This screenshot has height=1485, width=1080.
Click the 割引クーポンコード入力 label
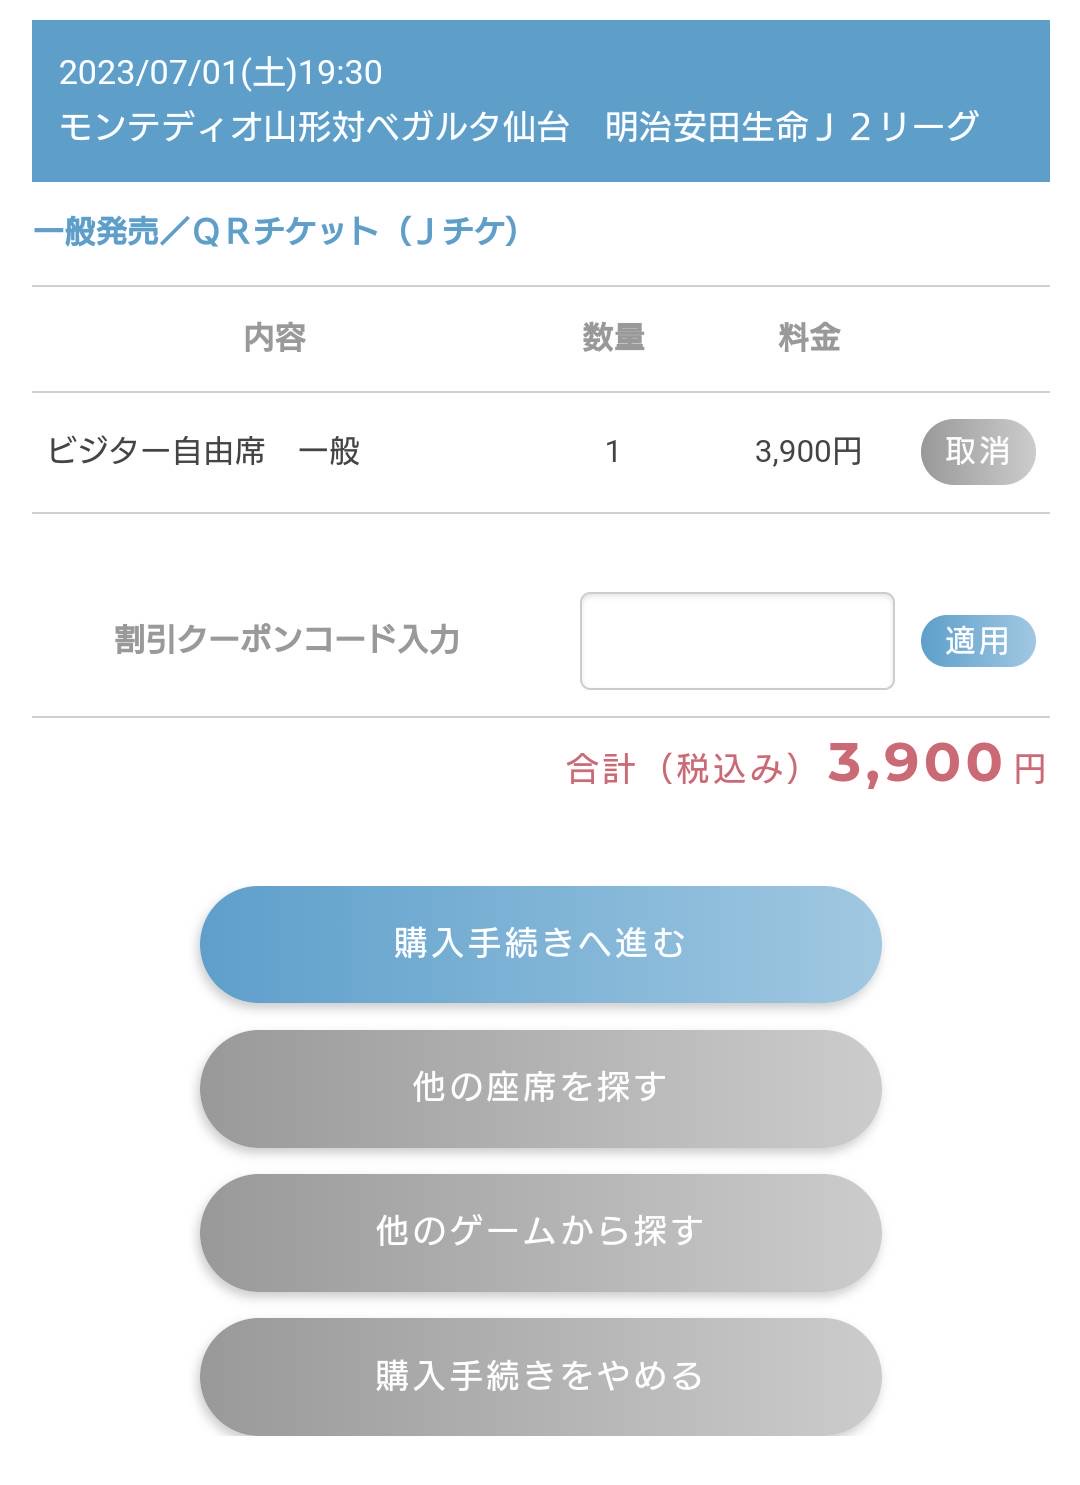pyautogui.click(x=287, y=640)
